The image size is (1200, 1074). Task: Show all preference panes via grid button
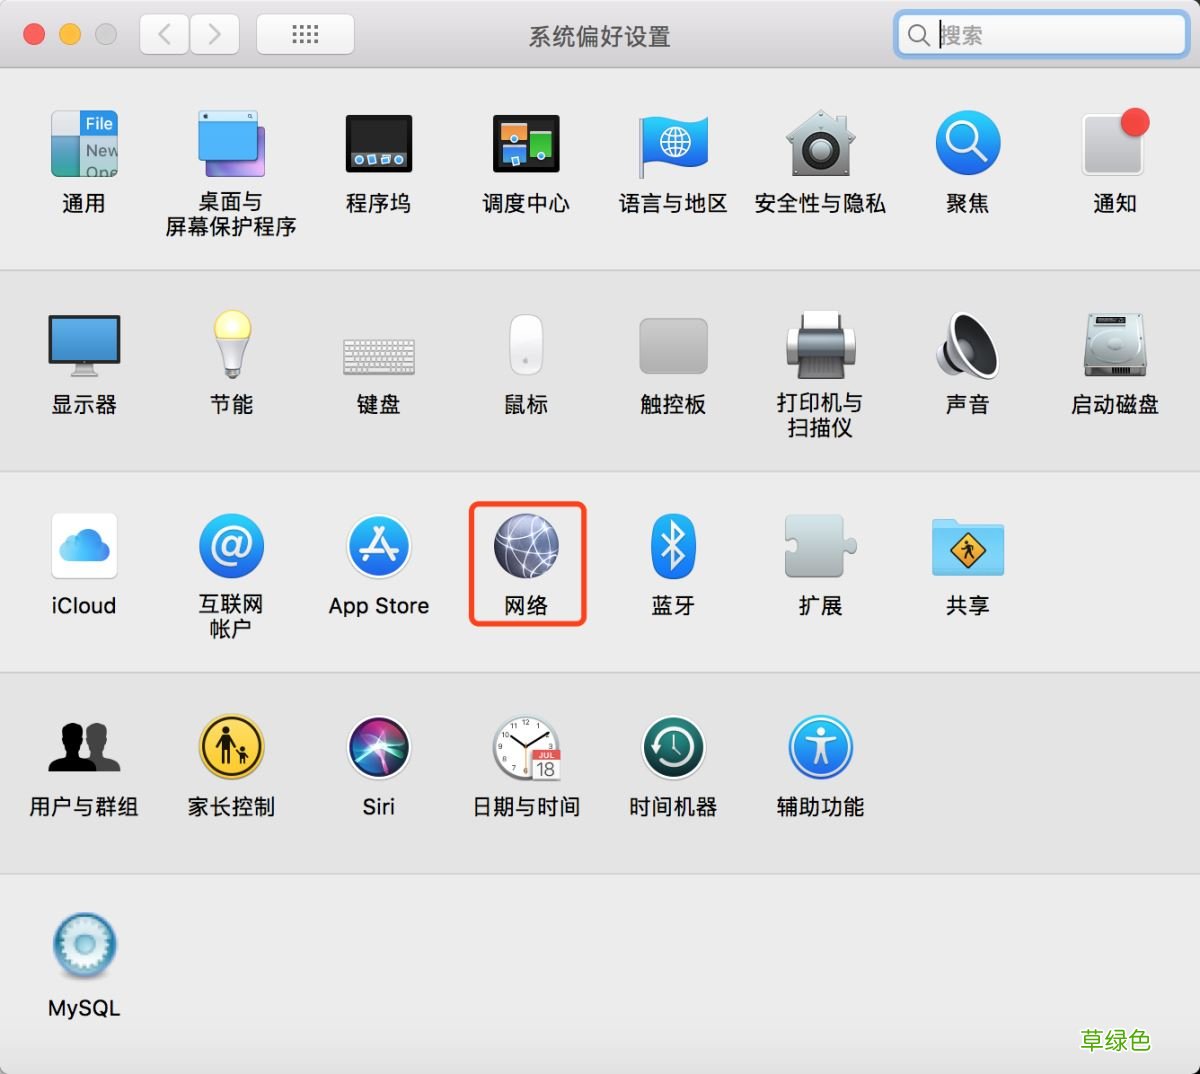tap(305, 33)
